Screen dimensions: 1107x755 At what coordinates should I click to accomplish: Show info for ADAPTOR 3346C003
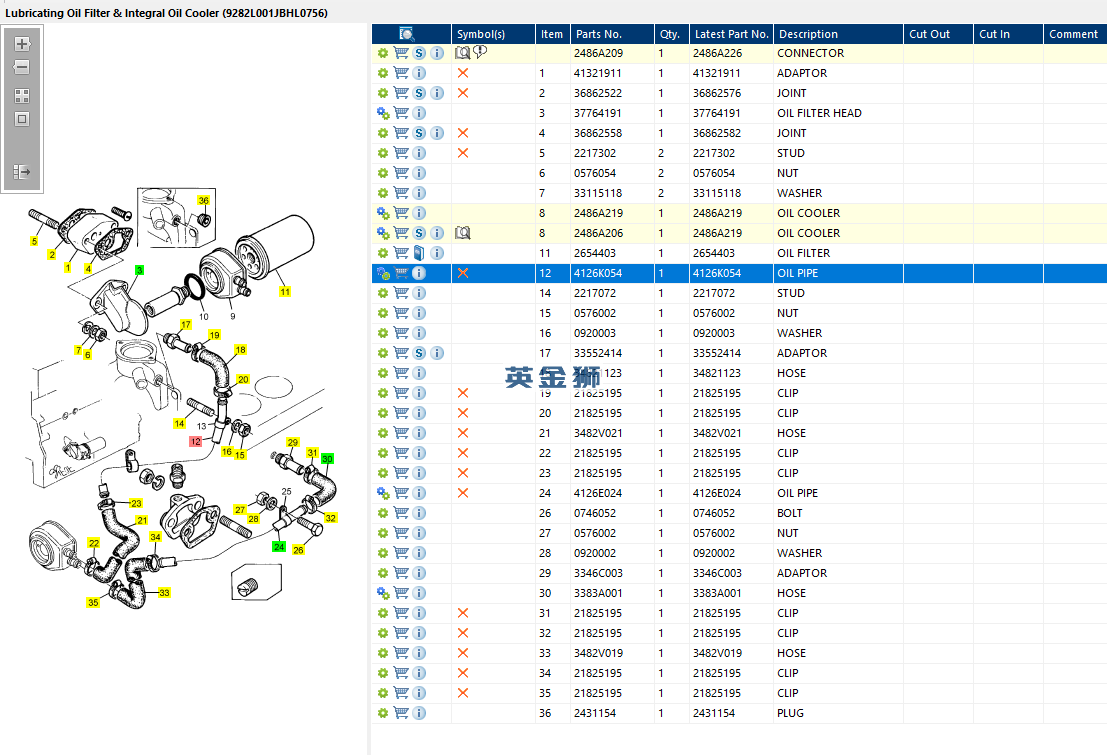[x=419, y=573]
